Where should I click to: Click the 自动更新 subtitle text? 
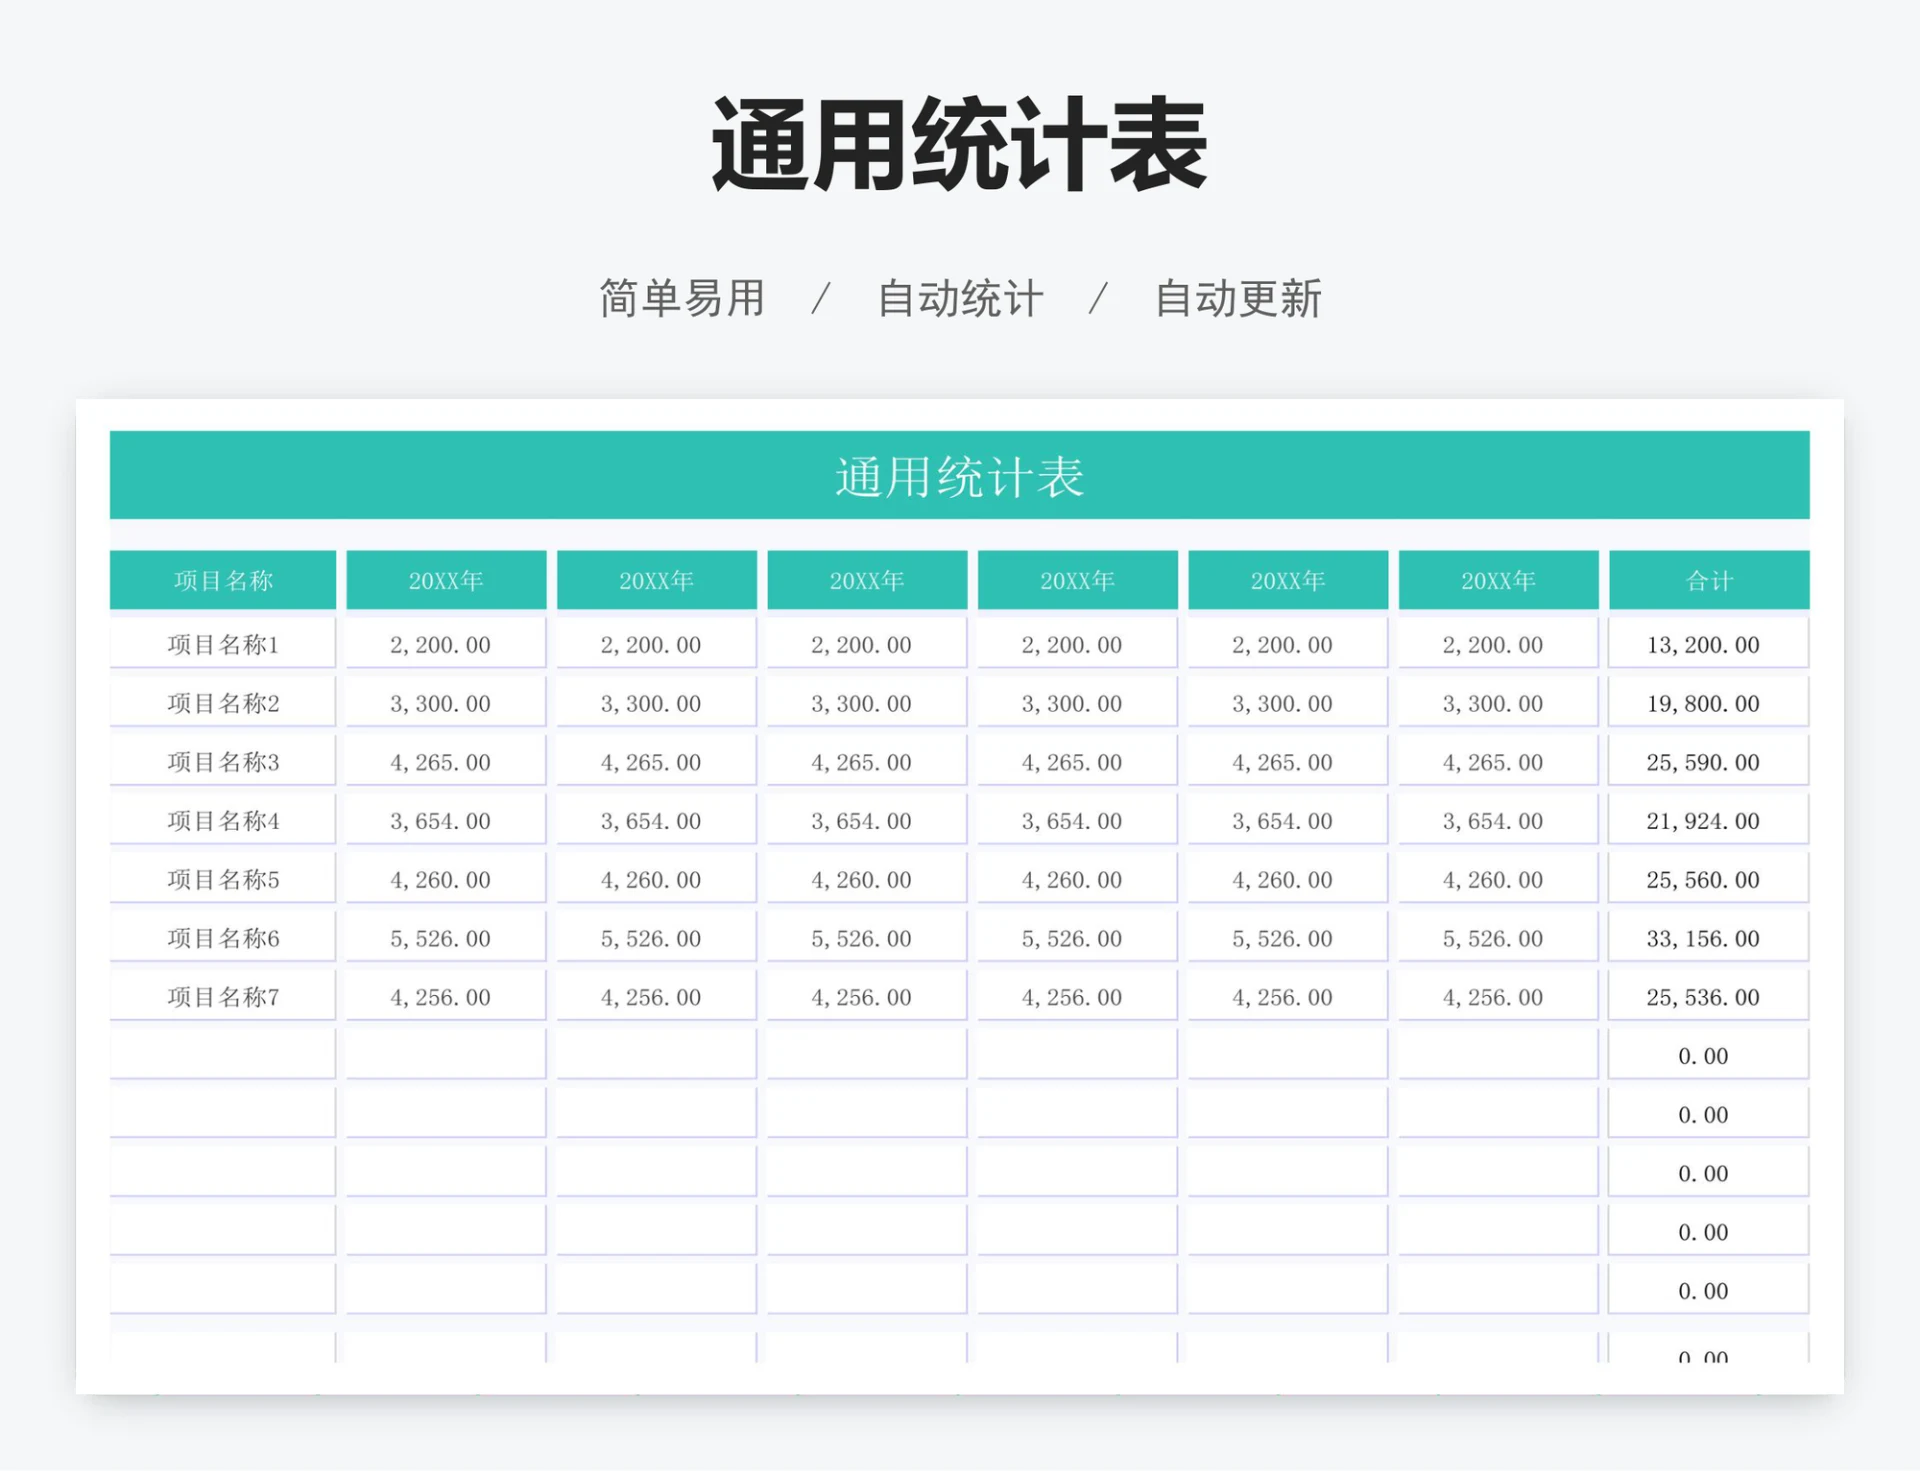[x=1239, y=297]
